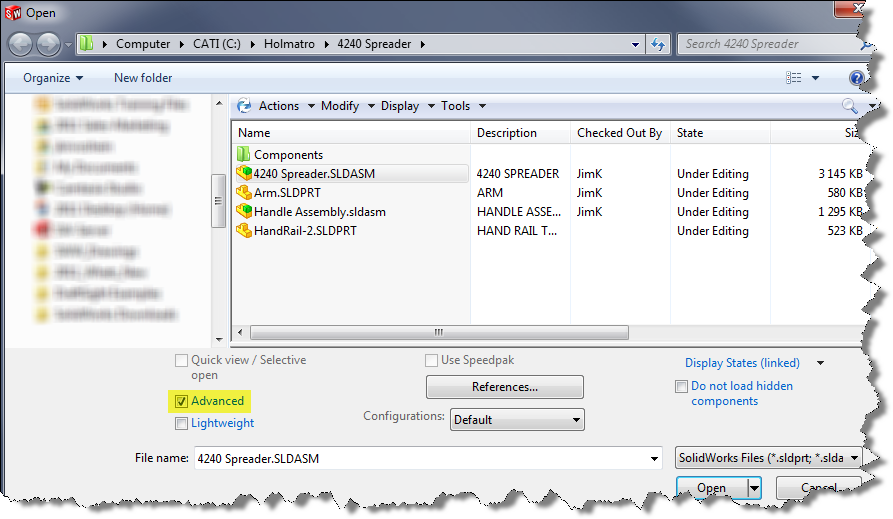Viewport: 893px width, 519px height.
Task: Enable the Lightweight checkbox
Action: [x=181, y=423]
